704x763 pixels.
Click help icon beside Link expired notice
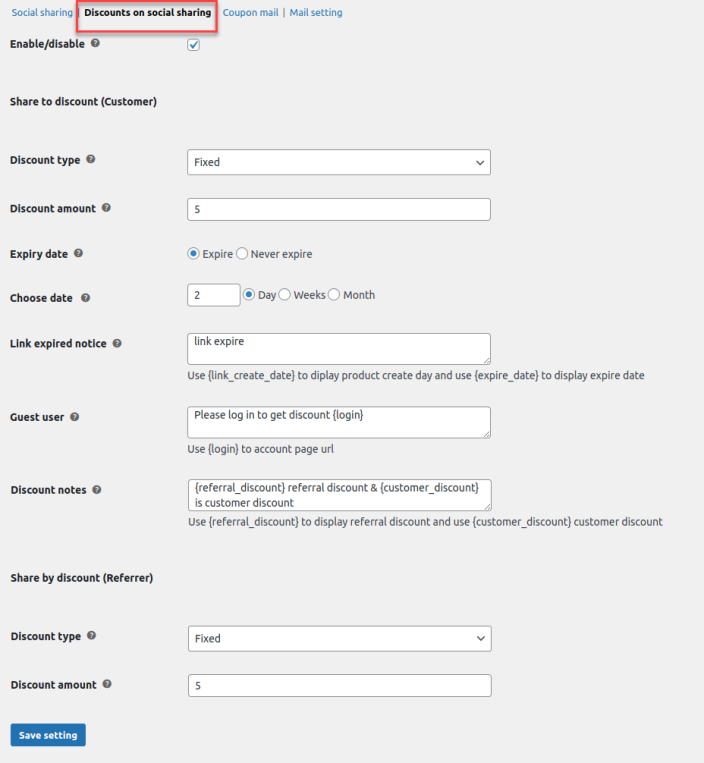(x=117, y=343)
